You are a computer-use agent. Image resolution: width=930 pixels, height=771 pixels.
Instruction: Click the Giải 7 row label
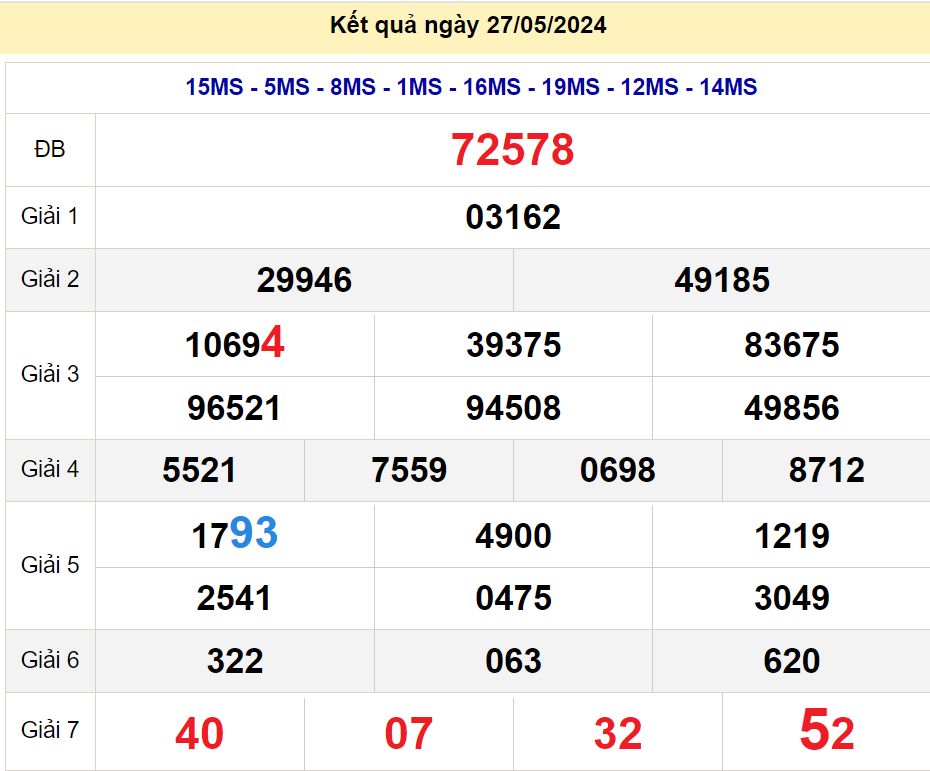pos(49,731)
